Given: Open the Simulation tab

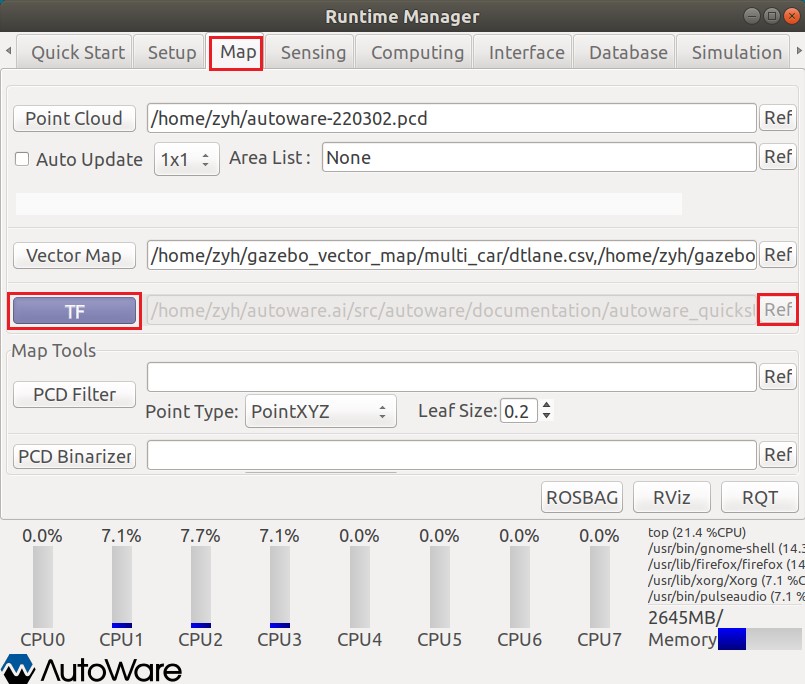Looking at the screenshot, I should (x=736, y=52).
